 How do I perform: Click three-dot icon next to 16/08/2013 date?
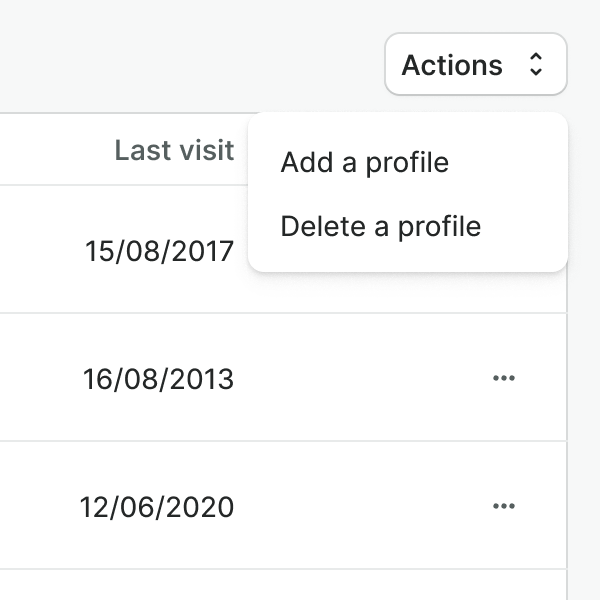[504, 378]
